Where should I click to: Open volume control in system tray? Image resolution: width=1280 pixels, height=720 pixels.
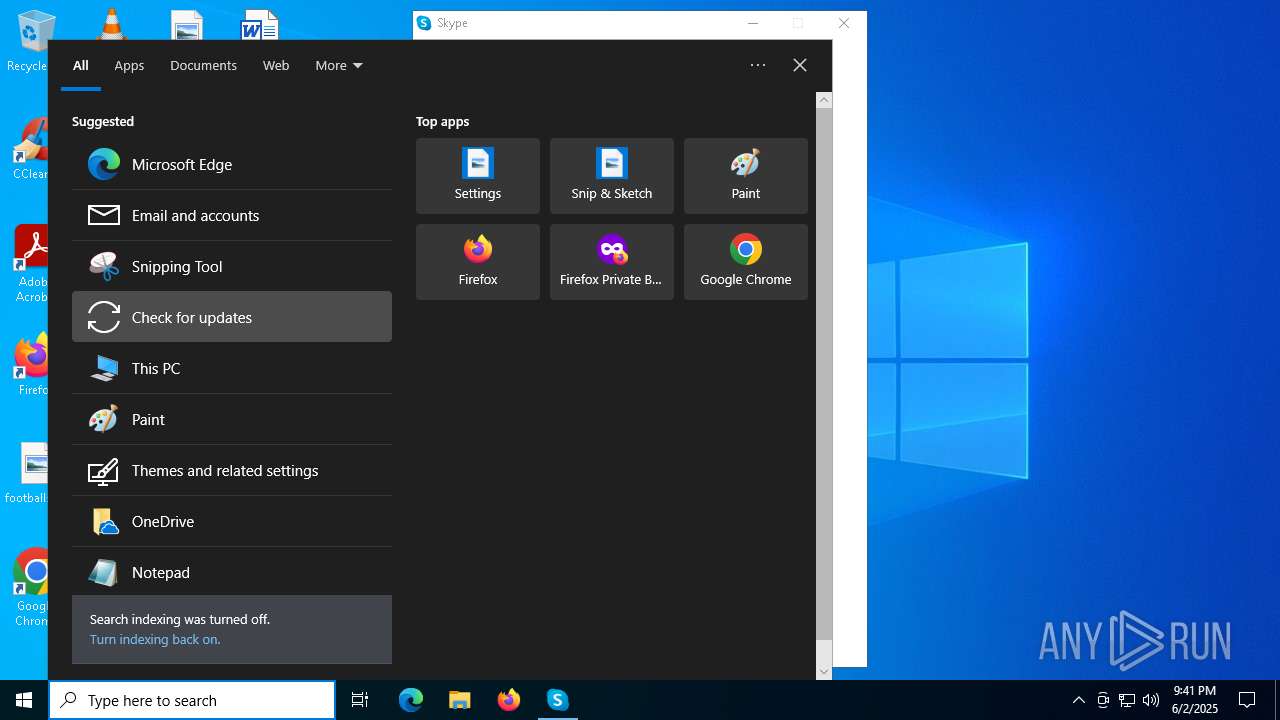click(1151, 700)
